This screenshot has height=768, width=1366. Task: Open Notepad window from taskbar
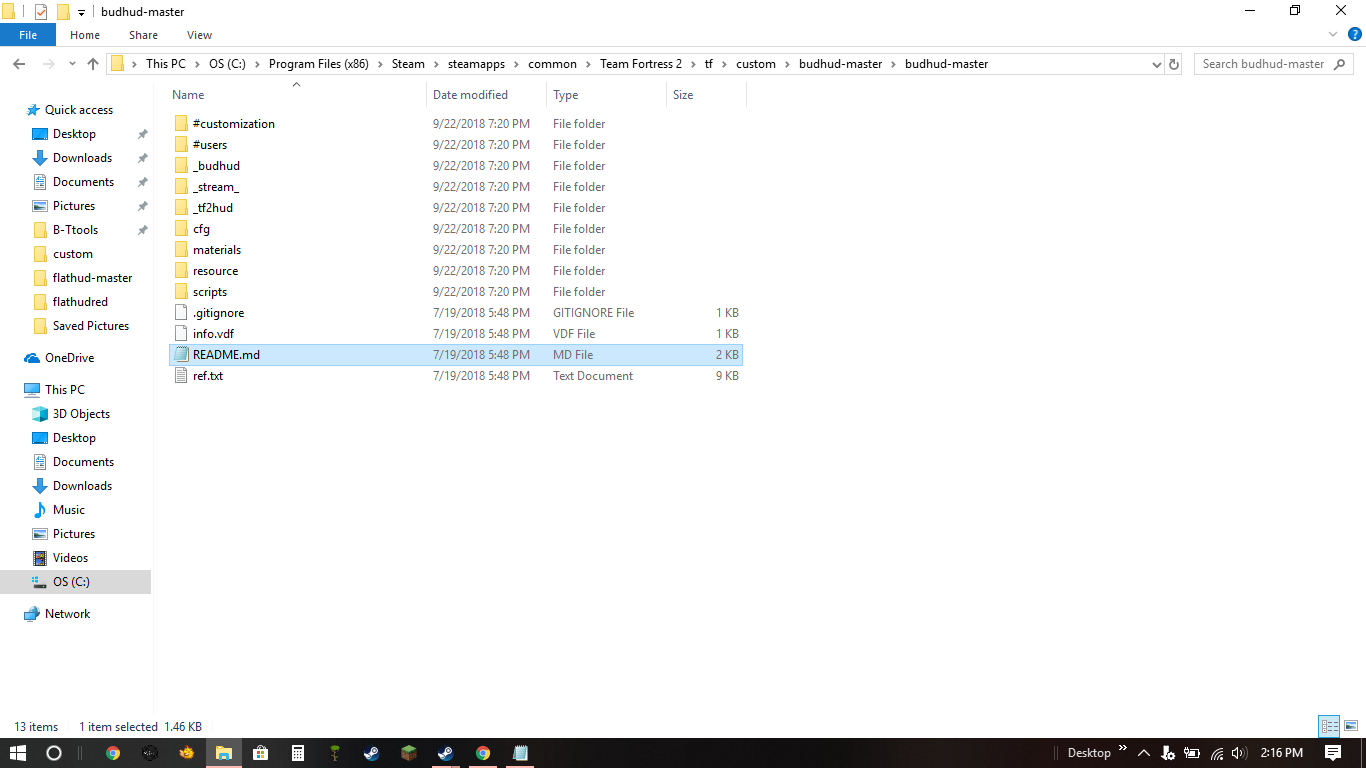coord(520,753)
